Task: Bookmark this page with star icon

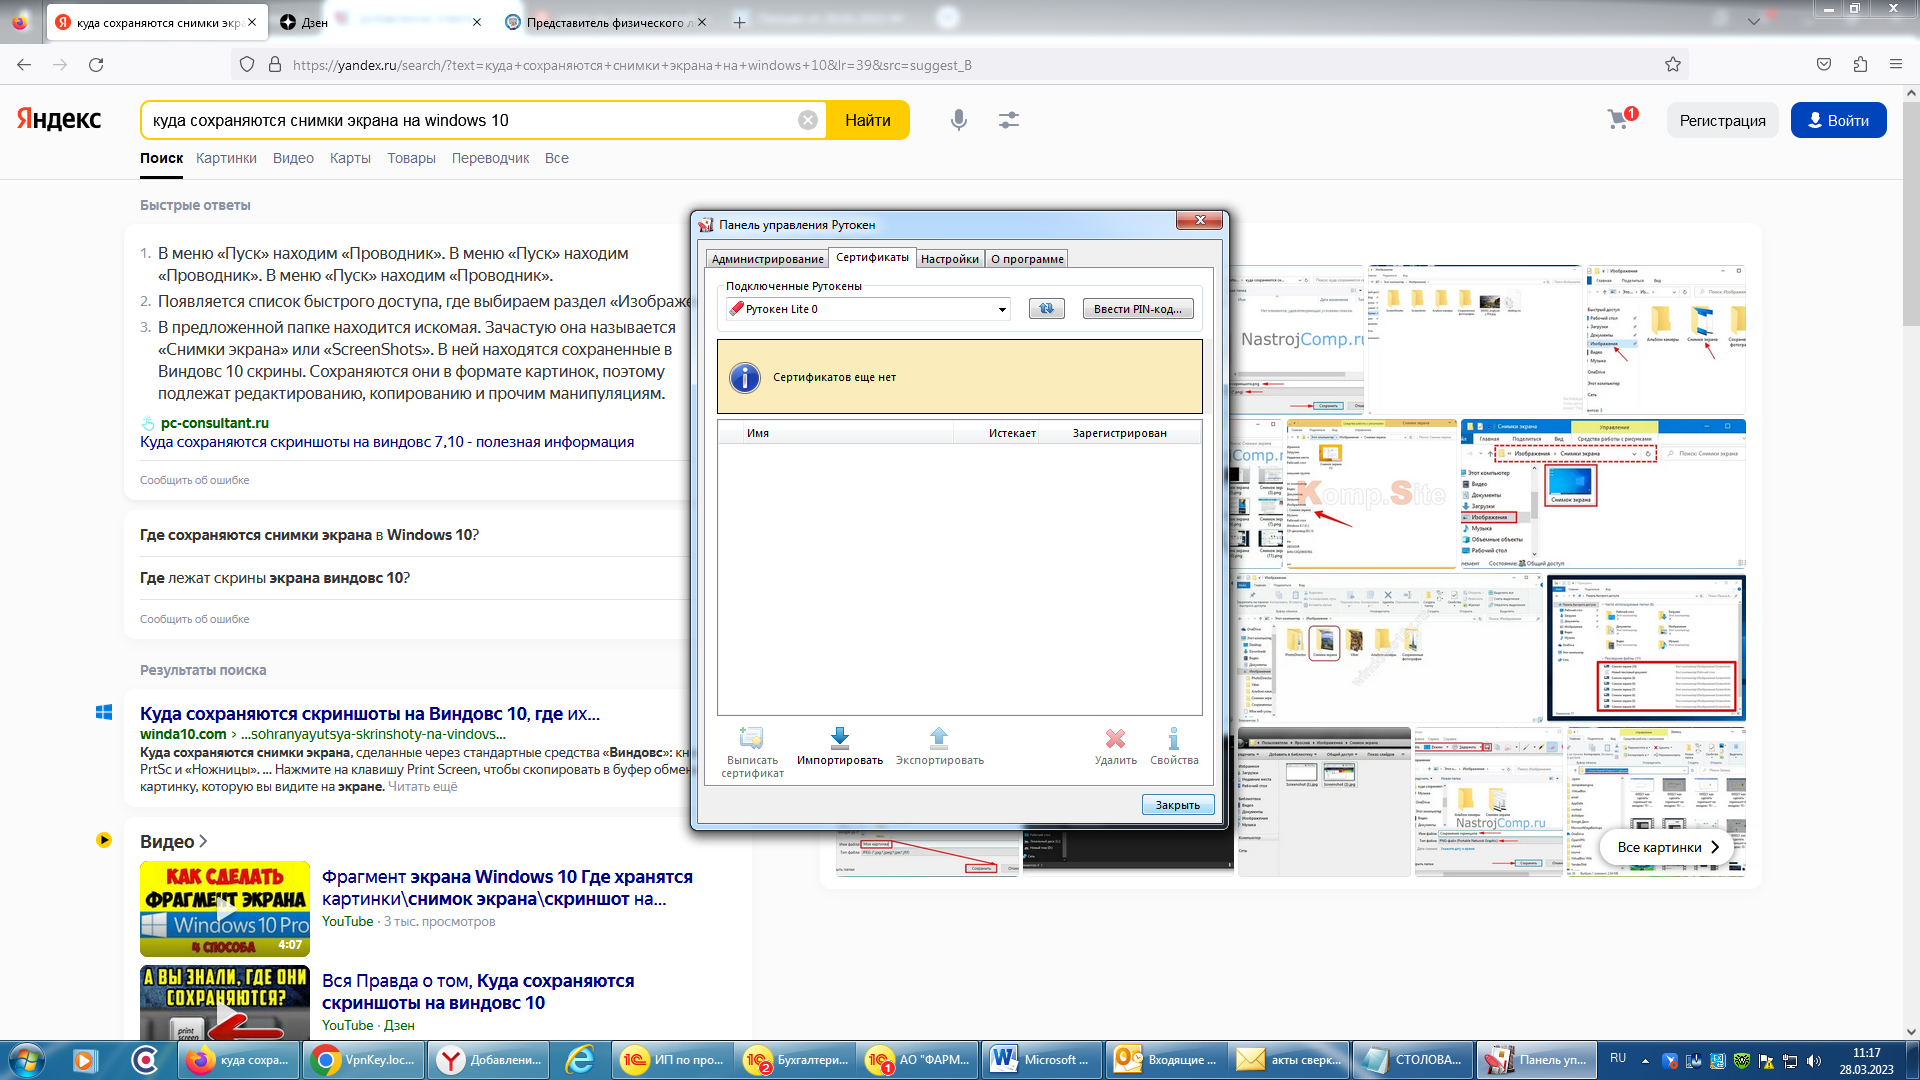Action: tap(1672, 65)
